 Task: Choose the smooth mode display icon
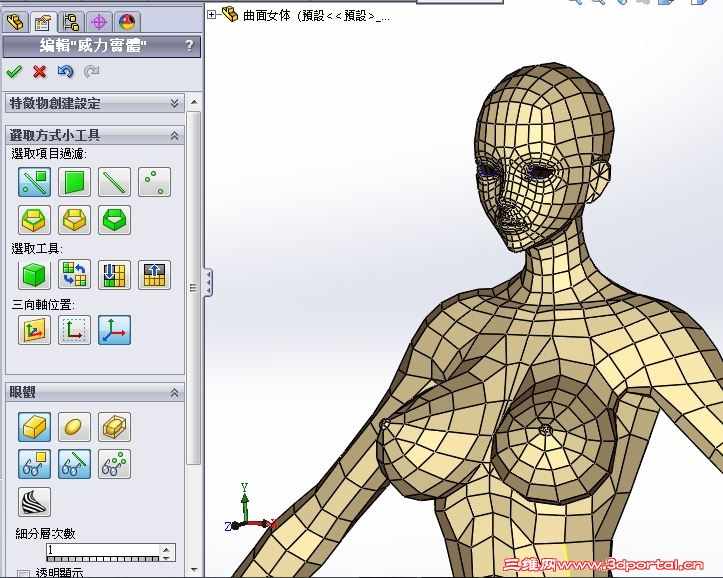tap(74, 427)
